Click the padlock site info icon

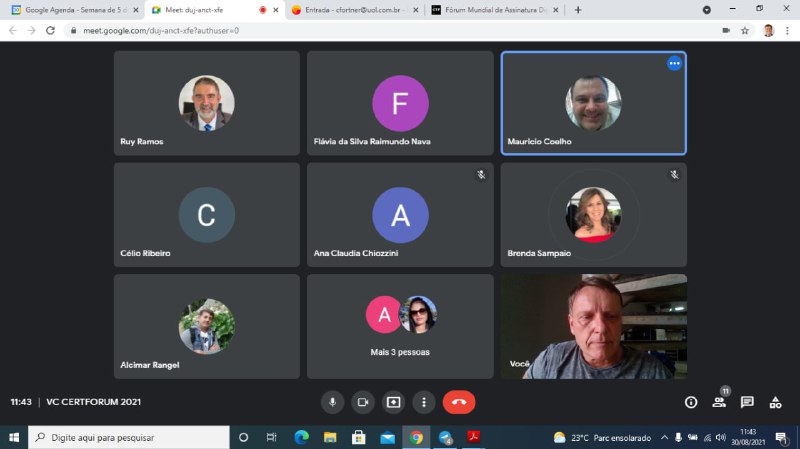[x=73, y=31]
